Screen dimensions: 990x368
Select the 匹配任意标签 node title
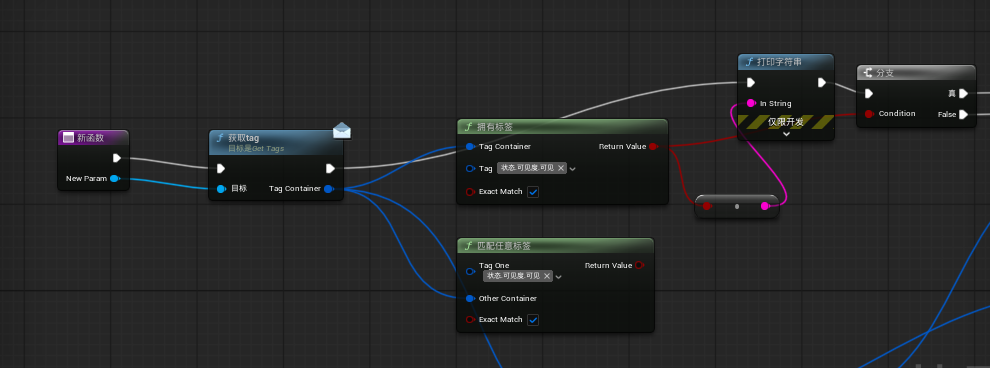[x=504, y=246]
